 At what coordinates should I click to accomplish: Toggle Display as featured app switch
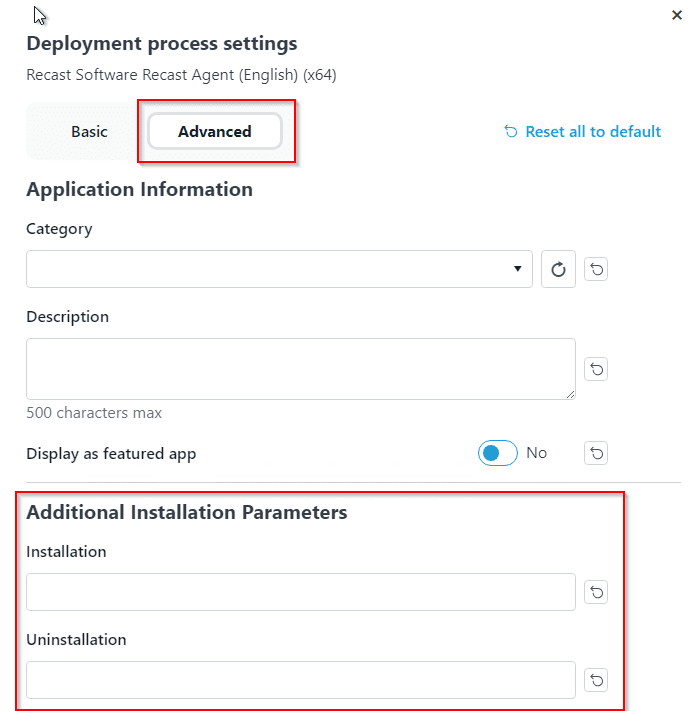[x=497, y=453]
